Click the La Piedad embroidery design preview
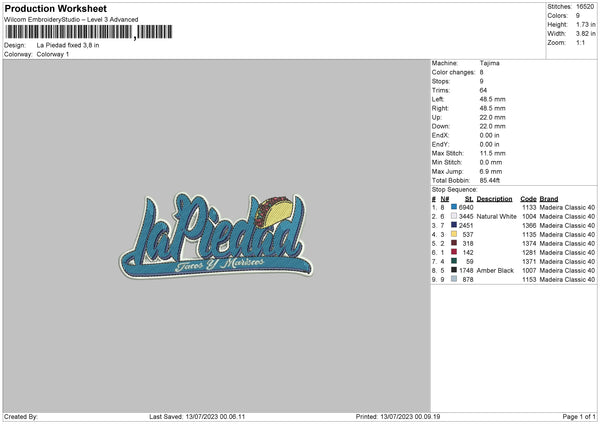Screen dimensions: 600x424 (216, 235)
